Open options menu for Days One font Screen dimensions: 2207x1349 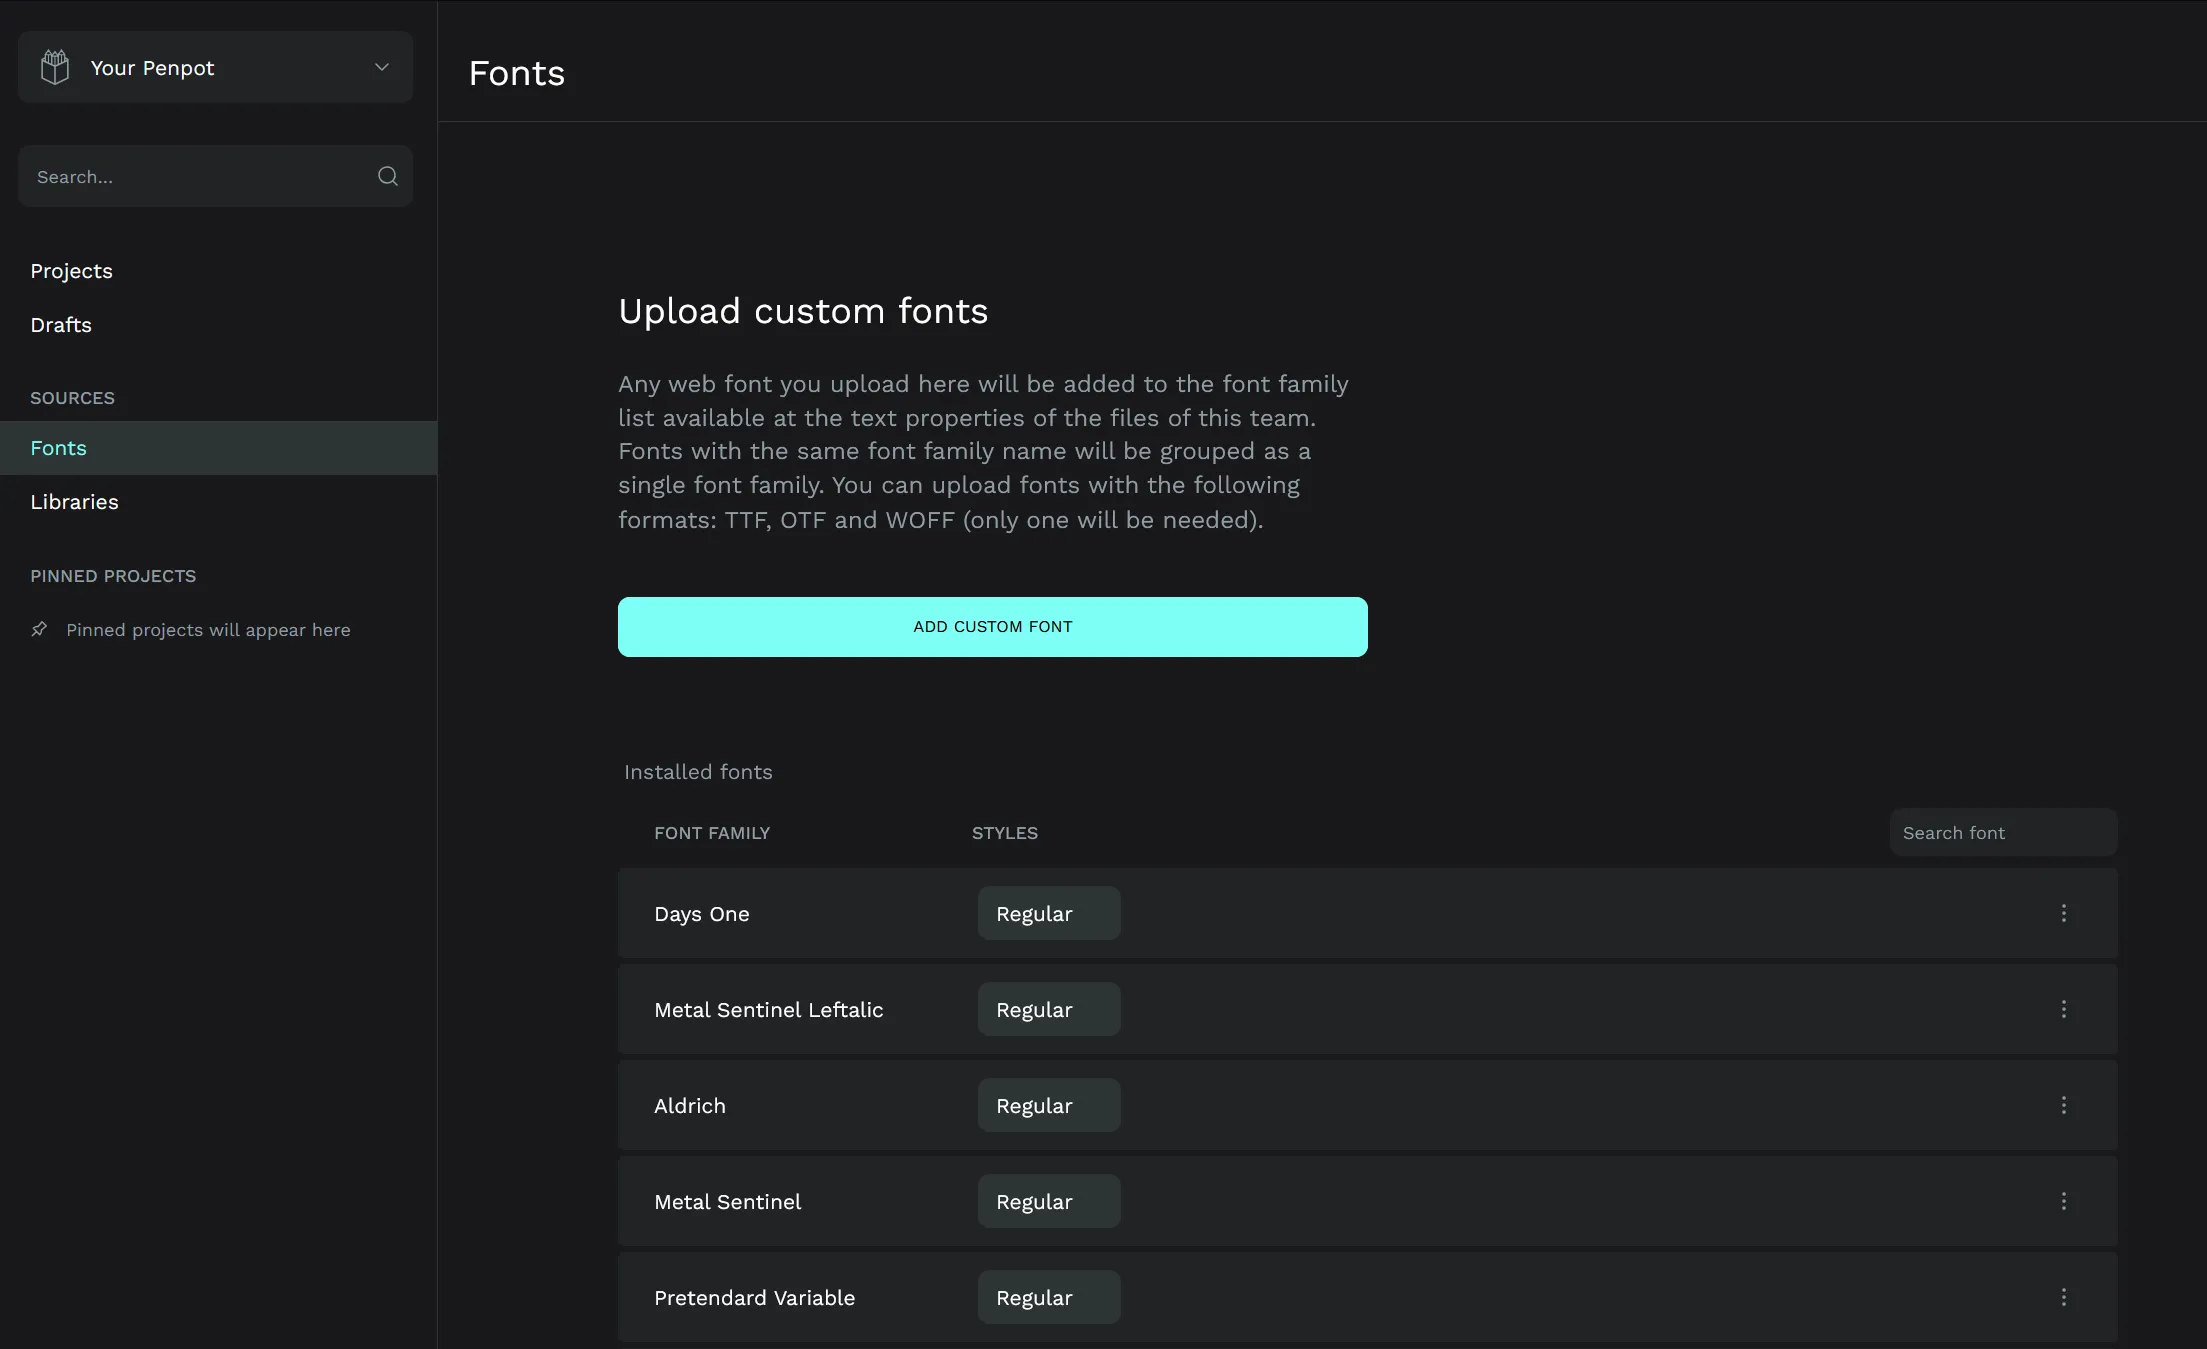2064,913
